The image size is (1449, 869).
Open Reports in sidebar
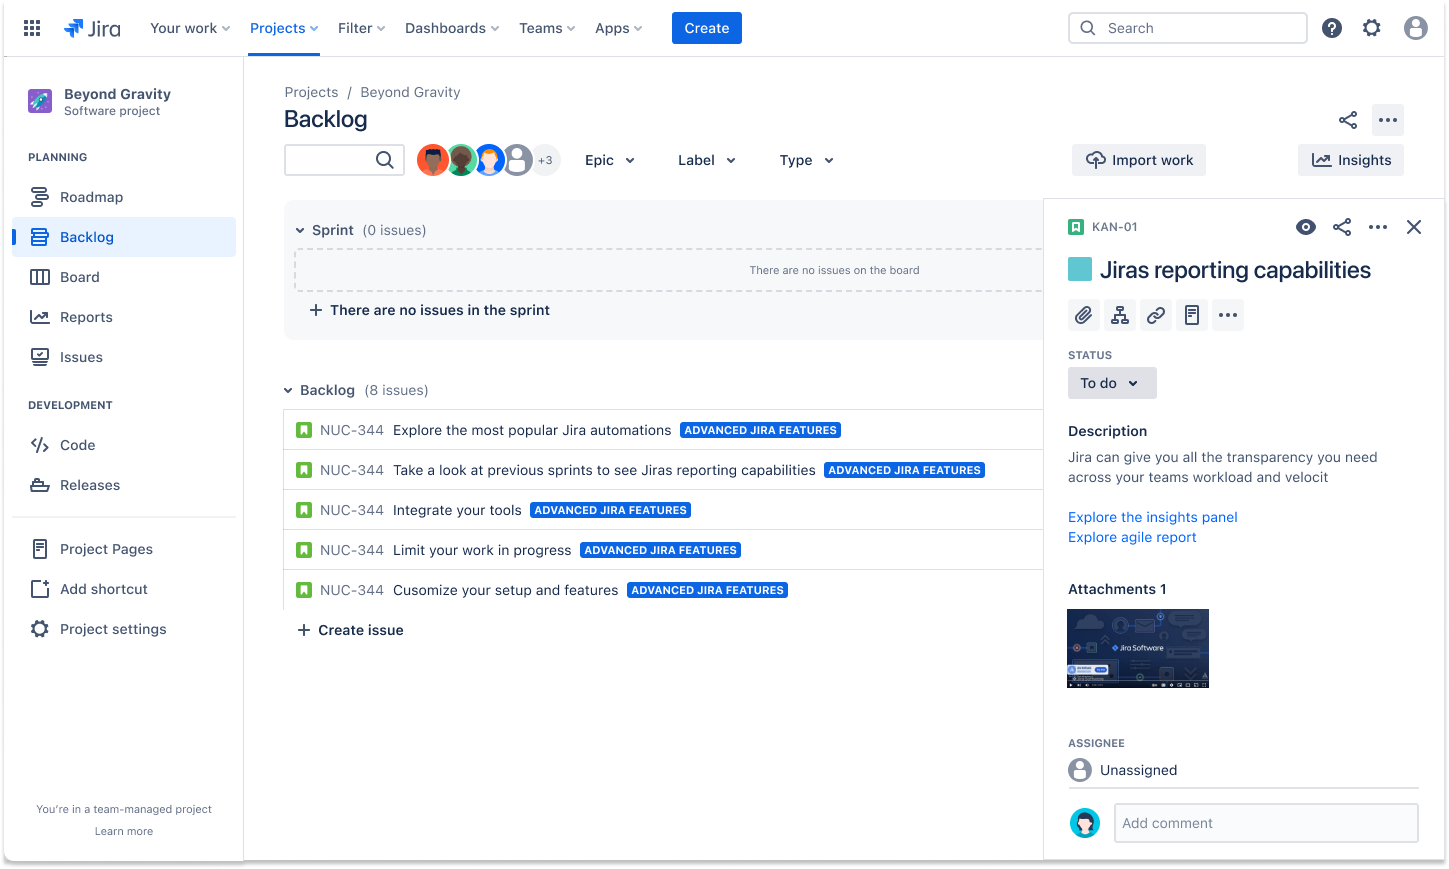[124, 317]
